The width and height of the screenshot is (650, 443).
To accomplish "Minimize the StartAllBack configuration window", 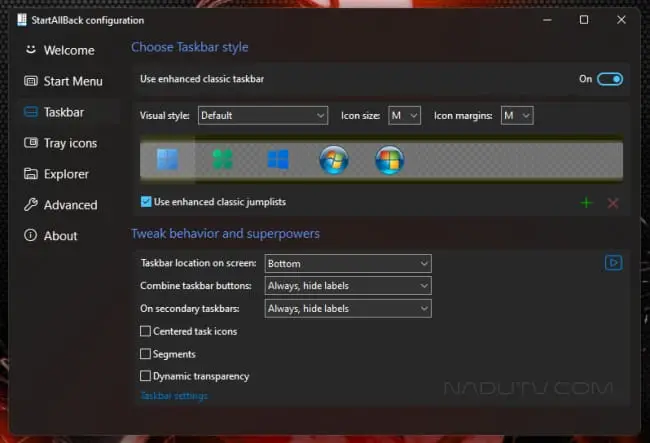I will (x=547, y=19).
